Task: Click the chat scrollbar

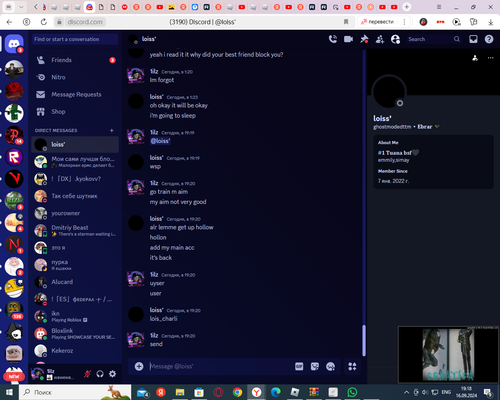Action: 364,340
